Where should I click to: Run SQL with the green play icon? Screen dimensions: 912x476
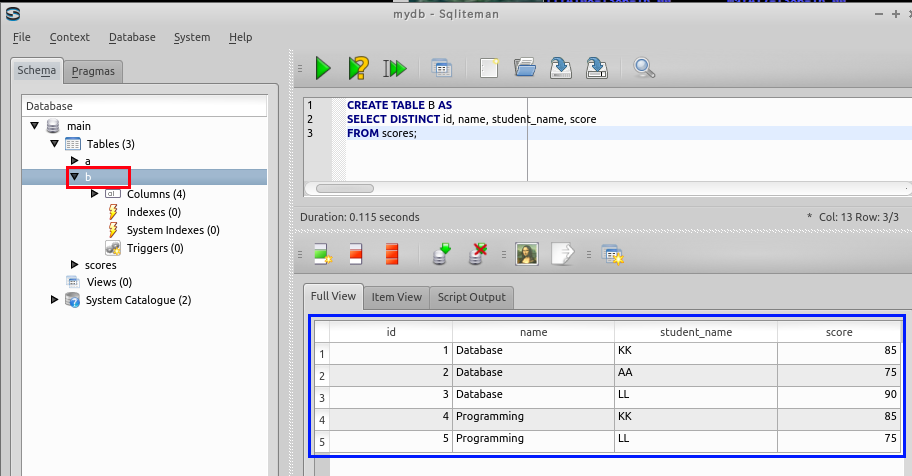(x=323, y=68)
